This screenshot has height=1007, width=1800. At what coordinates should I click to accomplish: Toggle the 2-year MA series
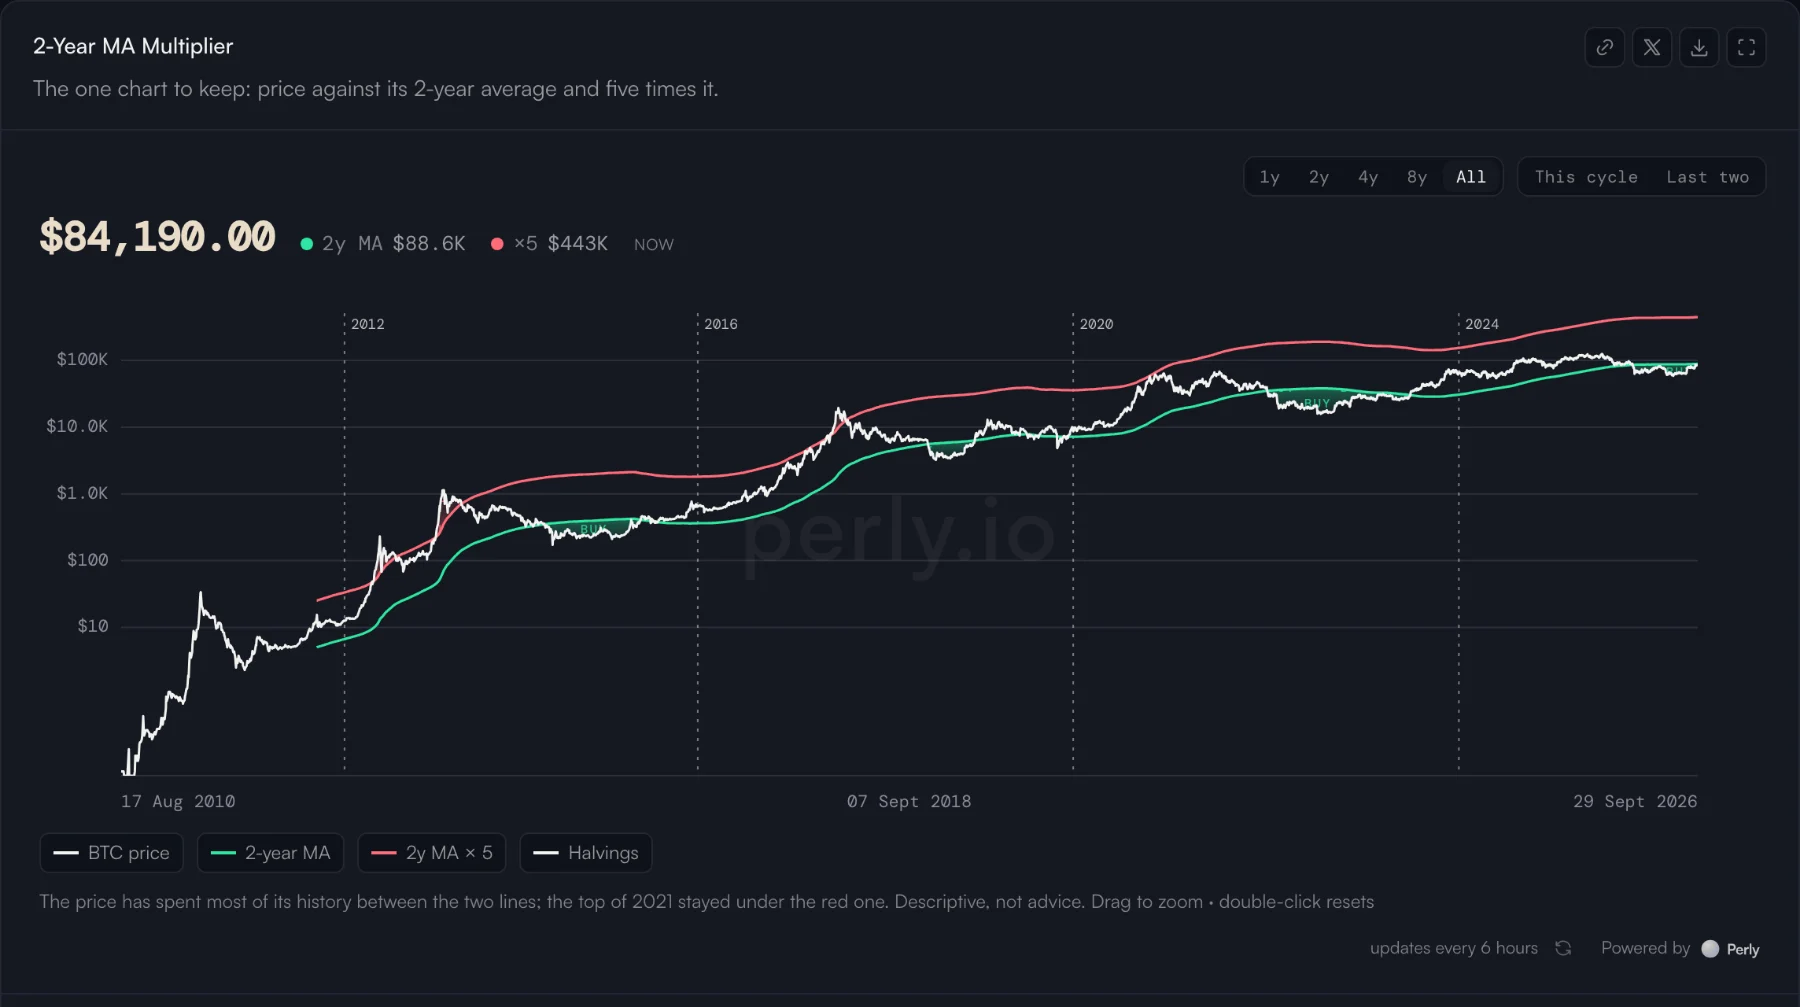coord(270,853)
